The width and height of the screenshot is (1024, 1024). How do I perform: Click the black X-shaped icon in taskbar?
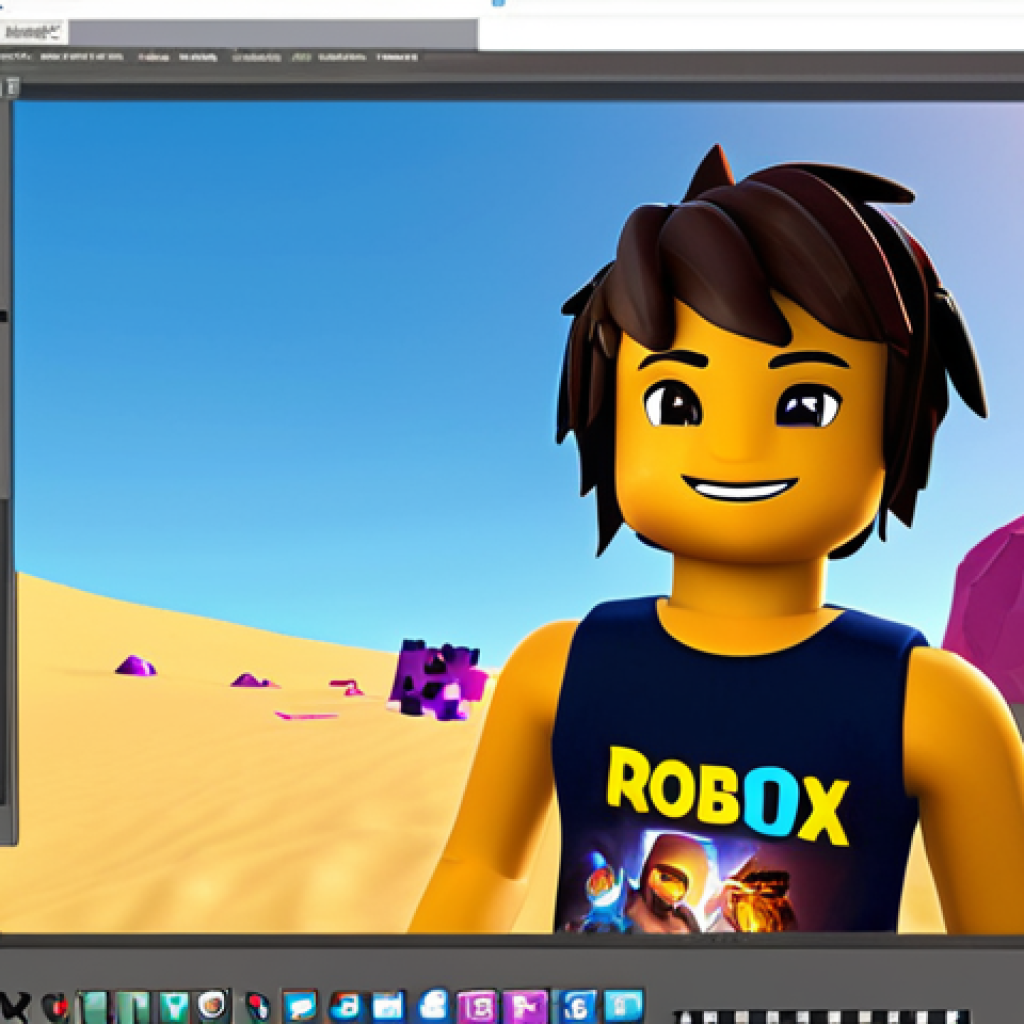14,1007
